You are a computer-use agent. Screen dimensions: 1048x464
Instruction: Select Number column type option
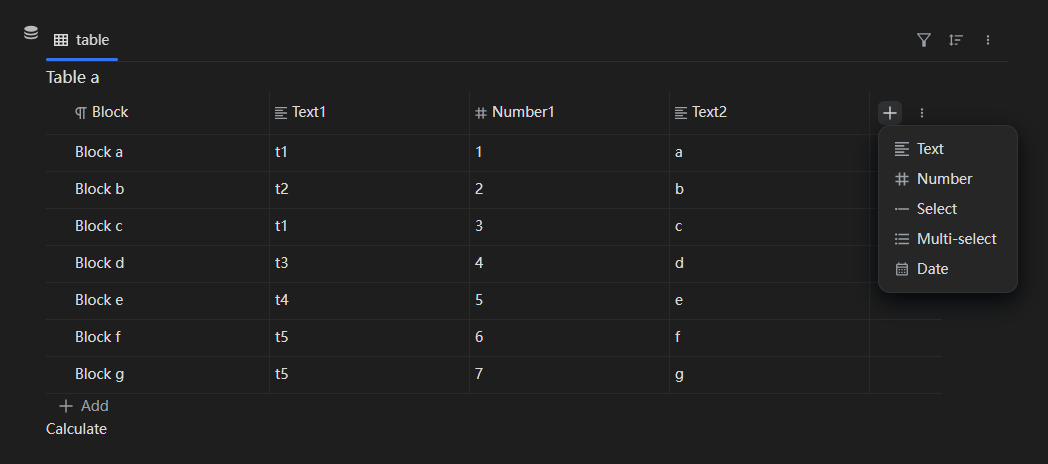pos(943,179)
